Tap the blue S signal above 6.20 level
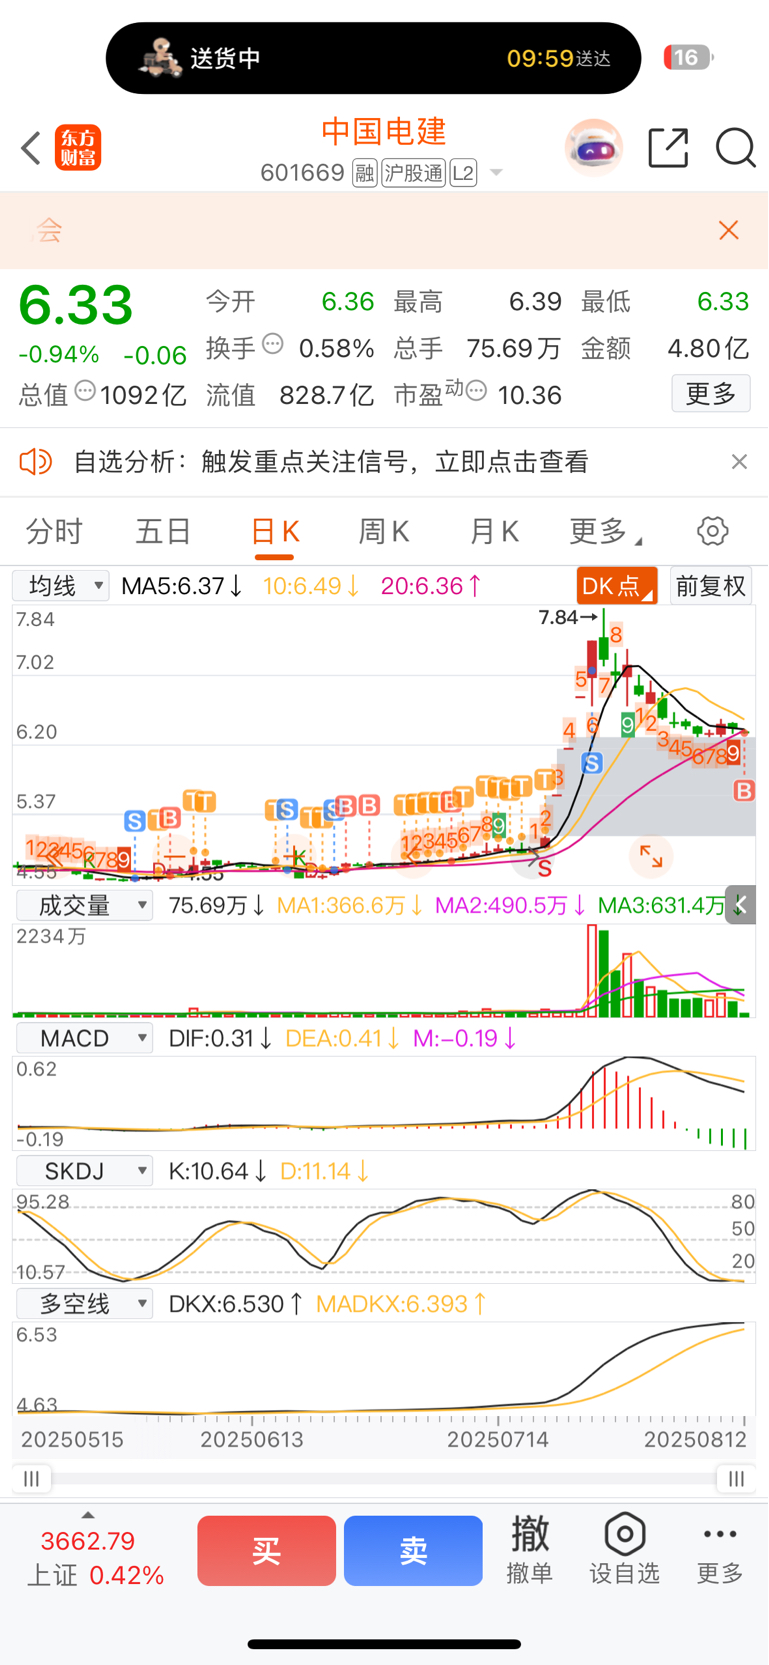 click(592, 764)
